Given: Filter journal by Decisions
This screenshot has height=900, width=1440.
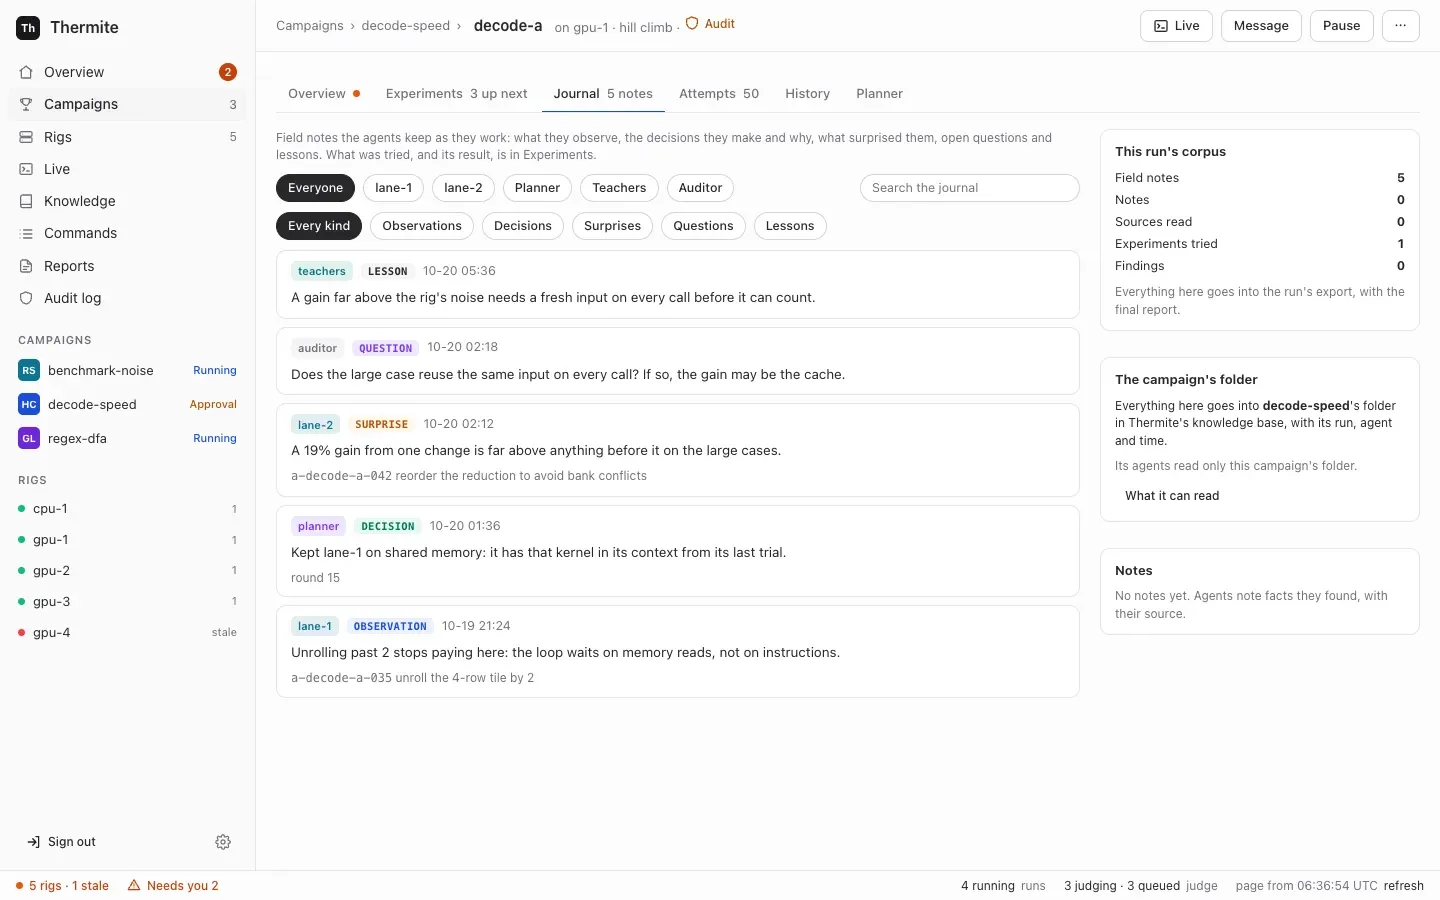Looking at the screenshot, I should tap(523, 226).
